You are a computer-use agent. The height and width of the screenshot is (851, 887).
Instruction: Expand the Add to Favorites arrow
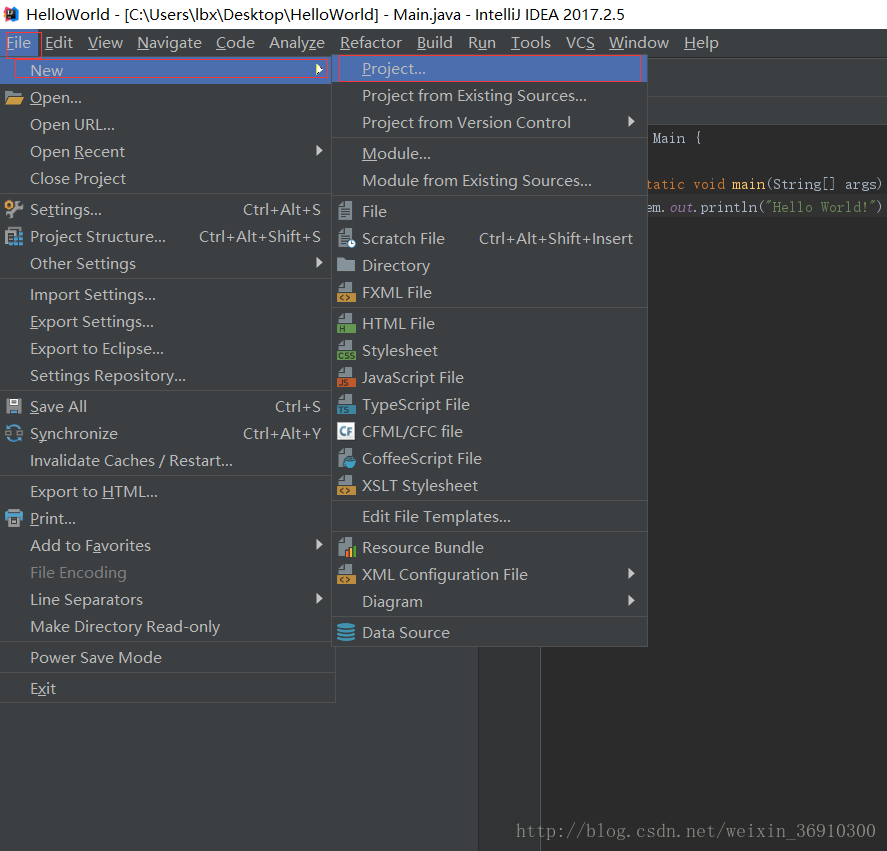319,544
